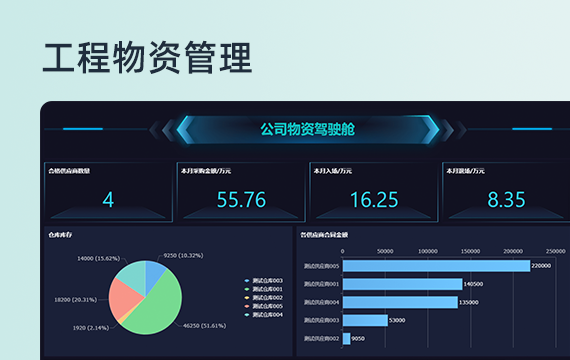This screenshot has width=570, height=360.
Task: Open the card showing 8.35
Action: 506,192
